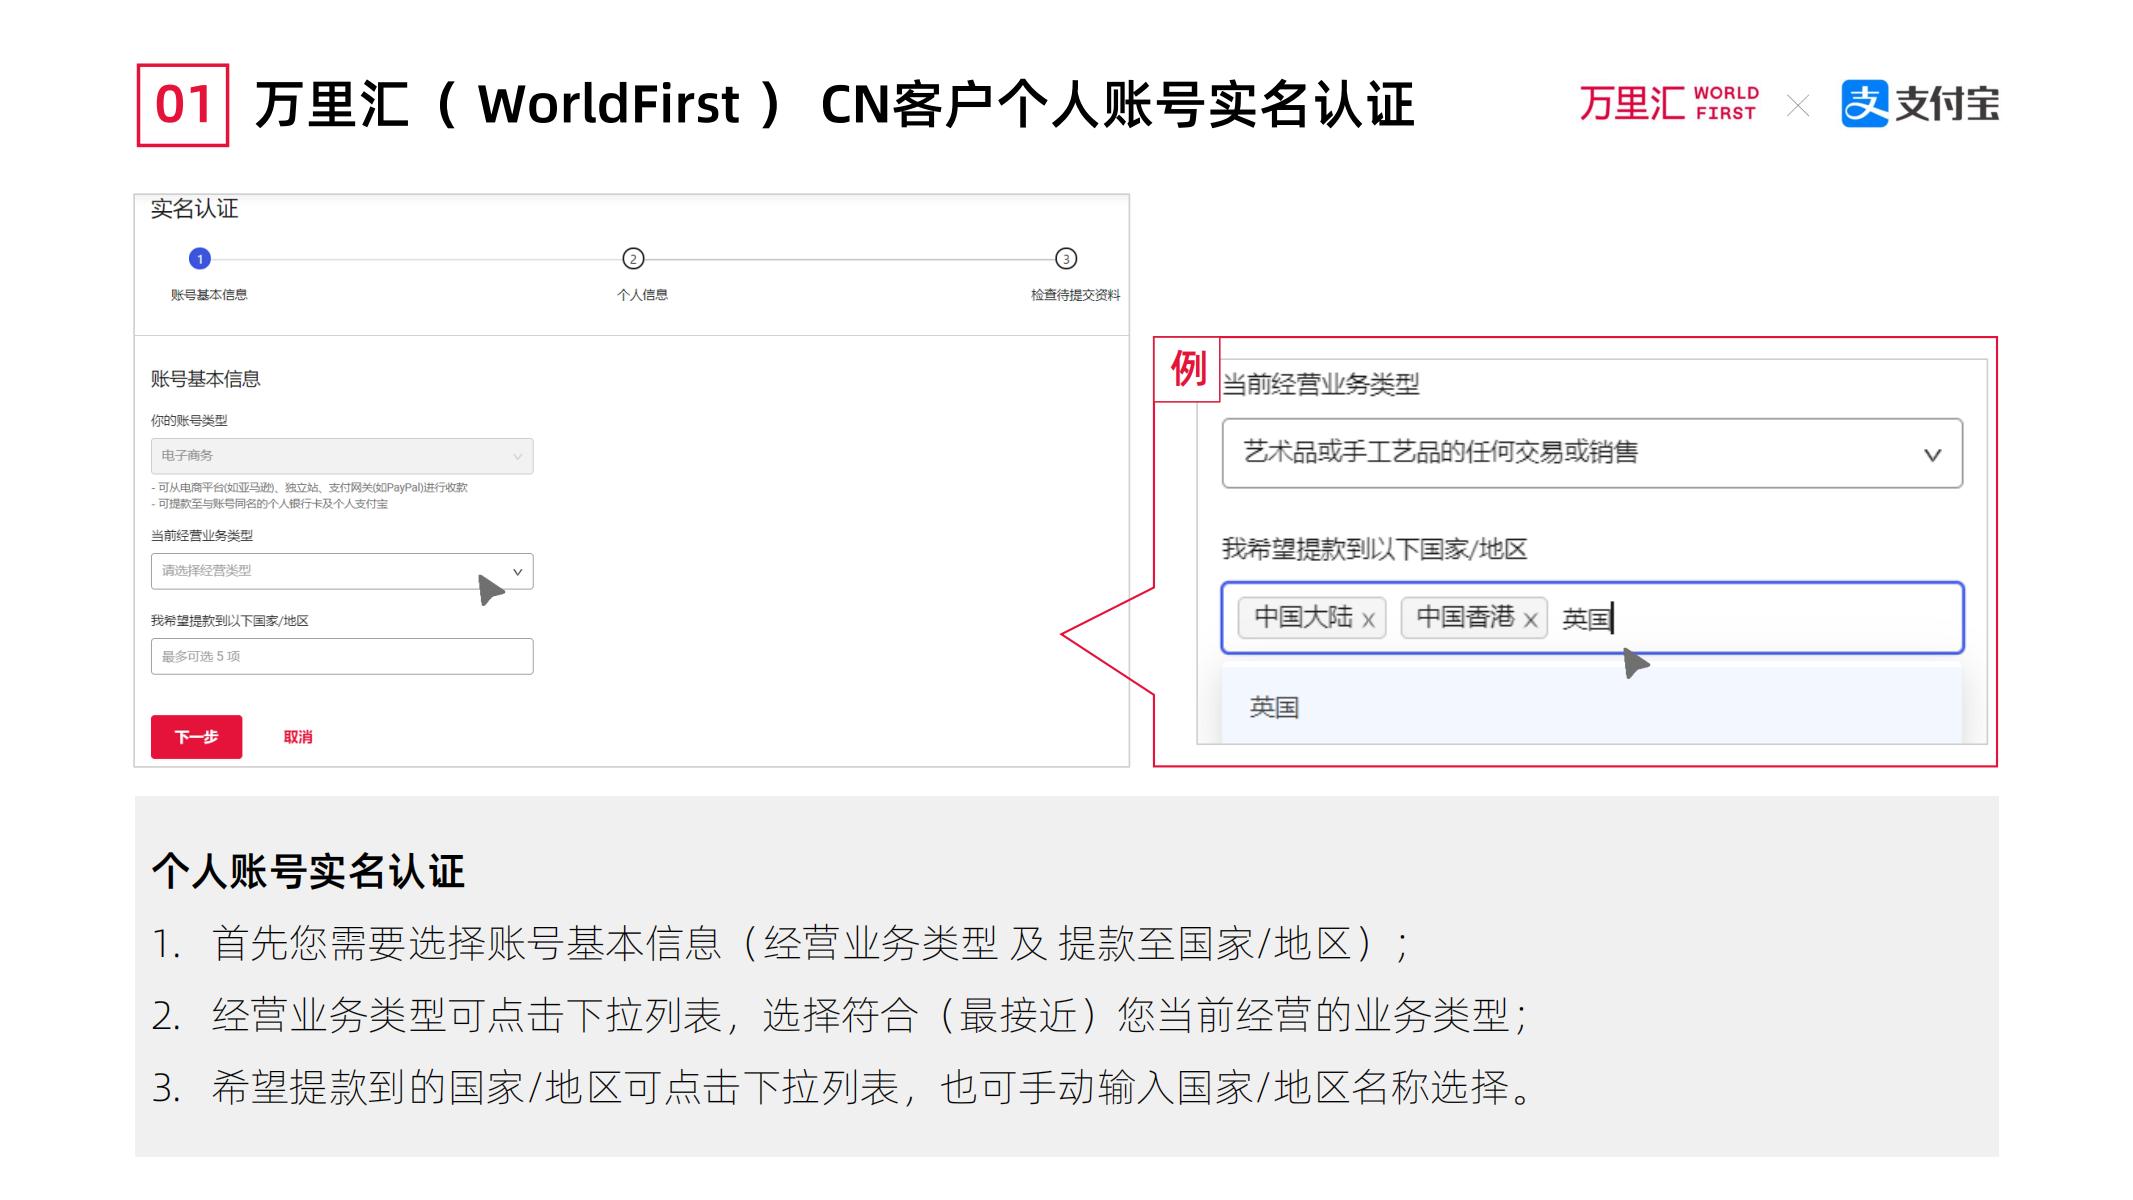This screenshot has width=2133, height=1200.
Task: Click step 1 circle for 账号基本信息
Action: [x=200, y=259]
